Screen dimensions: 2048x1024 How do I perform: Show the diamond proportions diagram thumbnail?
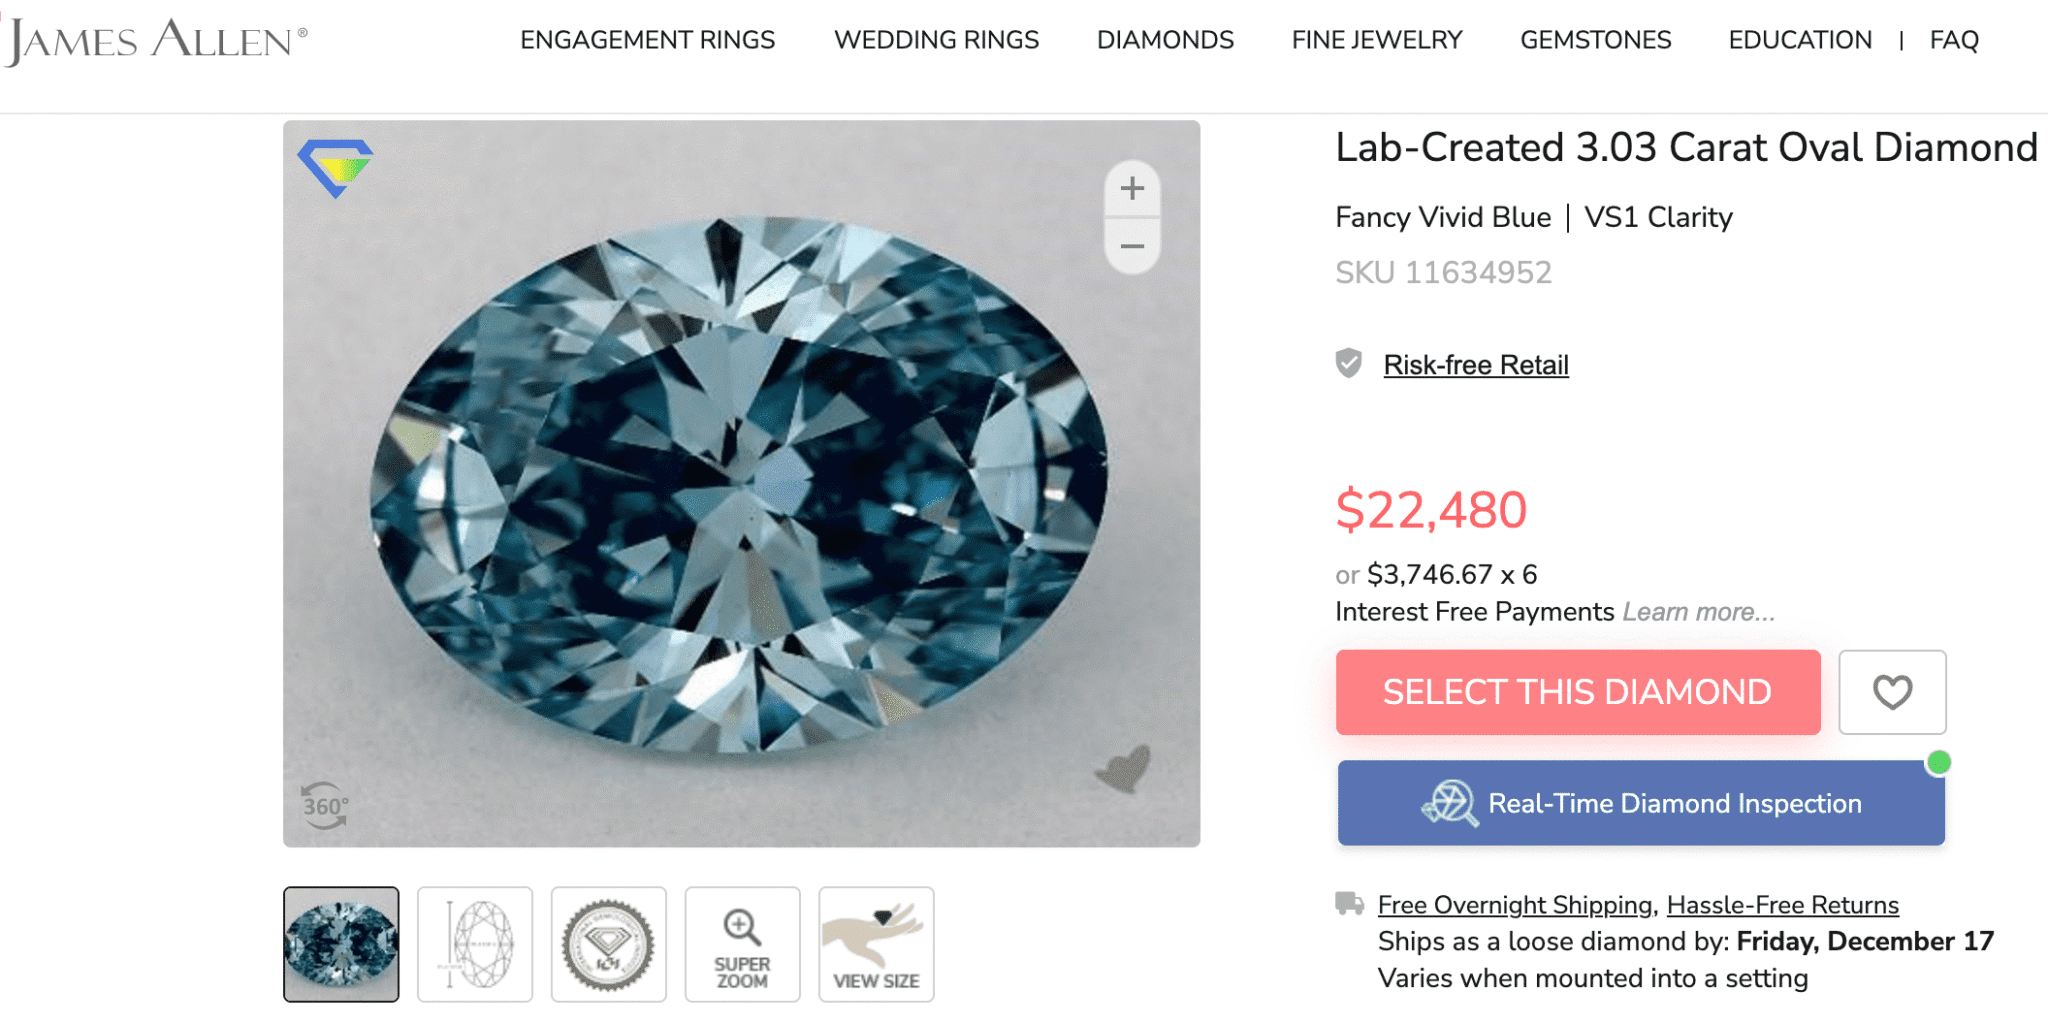475,944
